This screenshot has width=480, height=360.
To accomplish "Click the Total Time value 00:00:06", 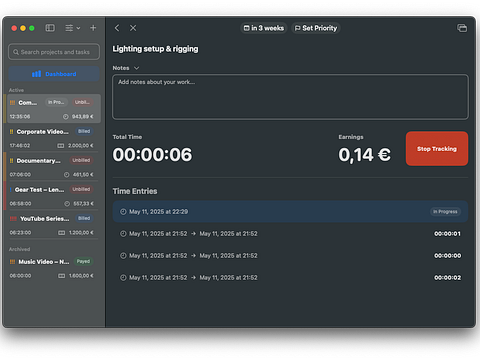I will [x=152, y=155].
